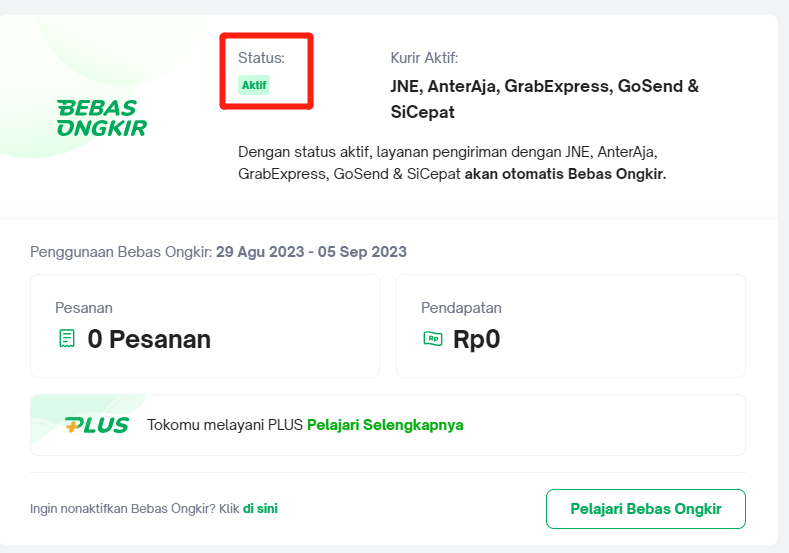Screen dimensions: 789x553
Task: Click the order receipt icon beside 0 Pesanan
Action: [x=67, y=339]
